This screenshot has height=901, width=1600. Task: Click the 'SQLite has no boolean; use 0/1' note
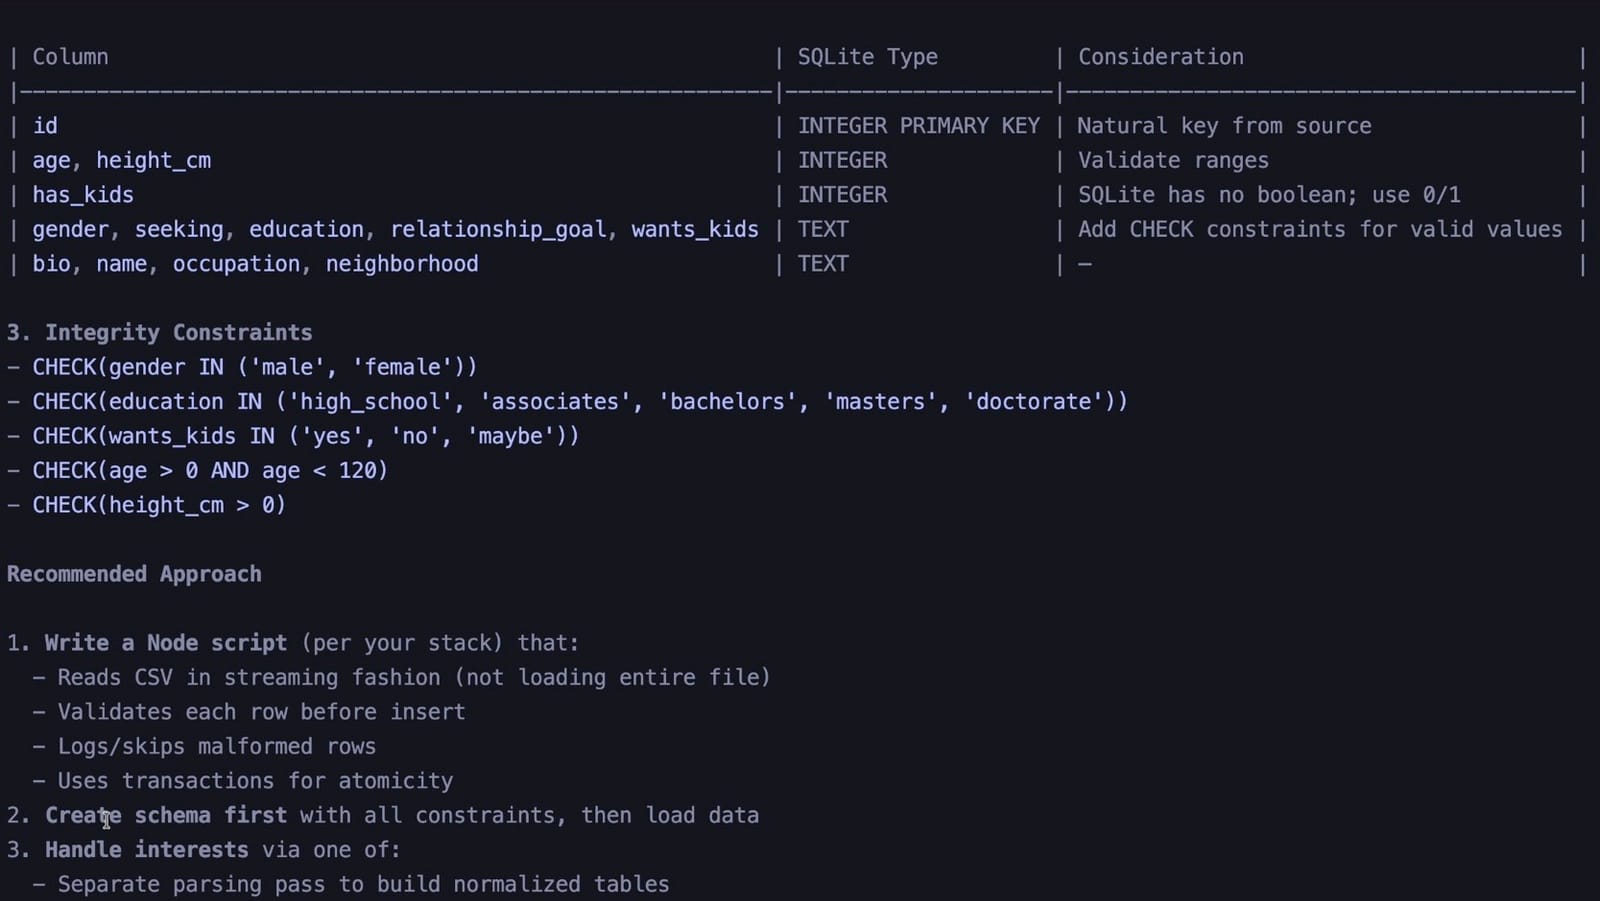[x=1269, y=194]
